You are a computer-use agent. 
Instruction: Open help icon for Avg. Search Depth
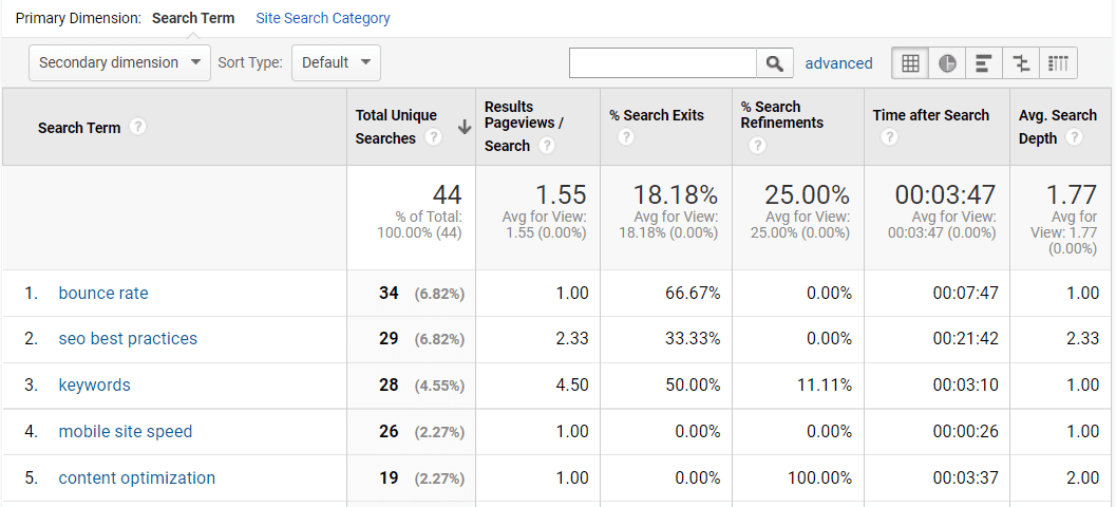pos(1075,137)
